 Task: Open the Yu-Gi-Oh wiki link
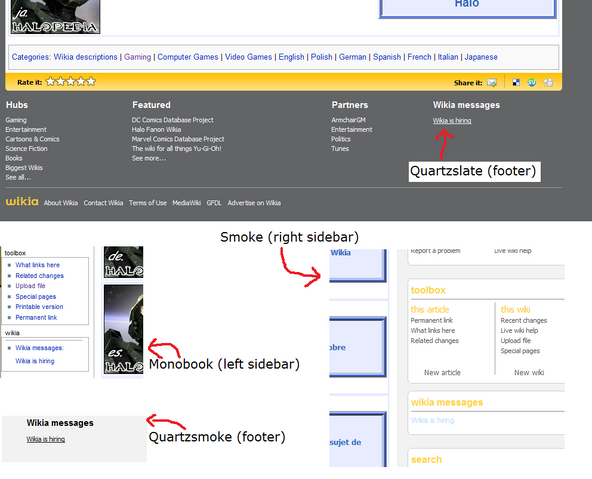point(176,148)
